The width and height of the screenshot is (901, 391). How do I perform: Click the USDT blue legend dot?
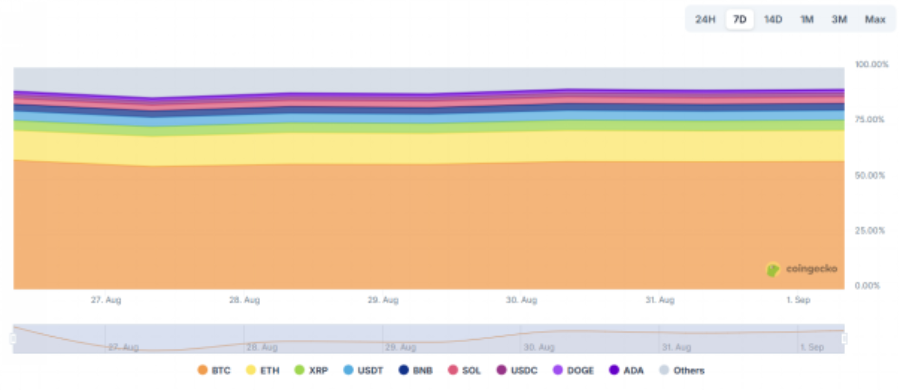click(348, 370)
